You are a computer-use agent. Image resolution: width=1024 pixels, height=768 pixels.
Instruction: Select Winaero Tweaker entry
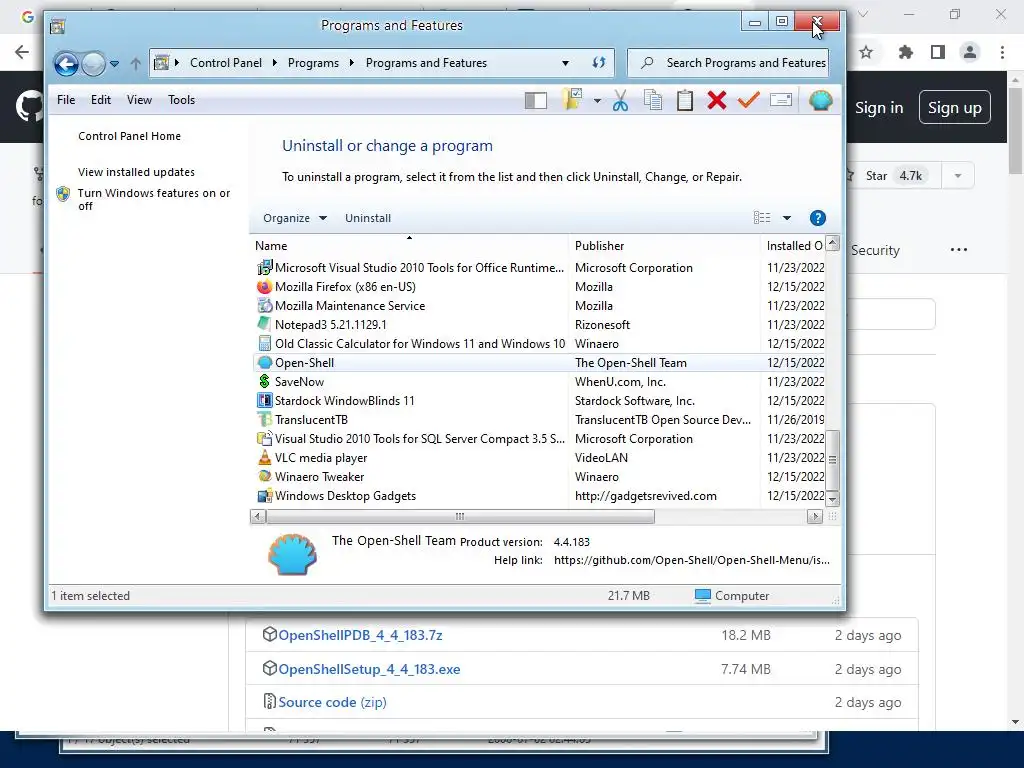[538, 477]
